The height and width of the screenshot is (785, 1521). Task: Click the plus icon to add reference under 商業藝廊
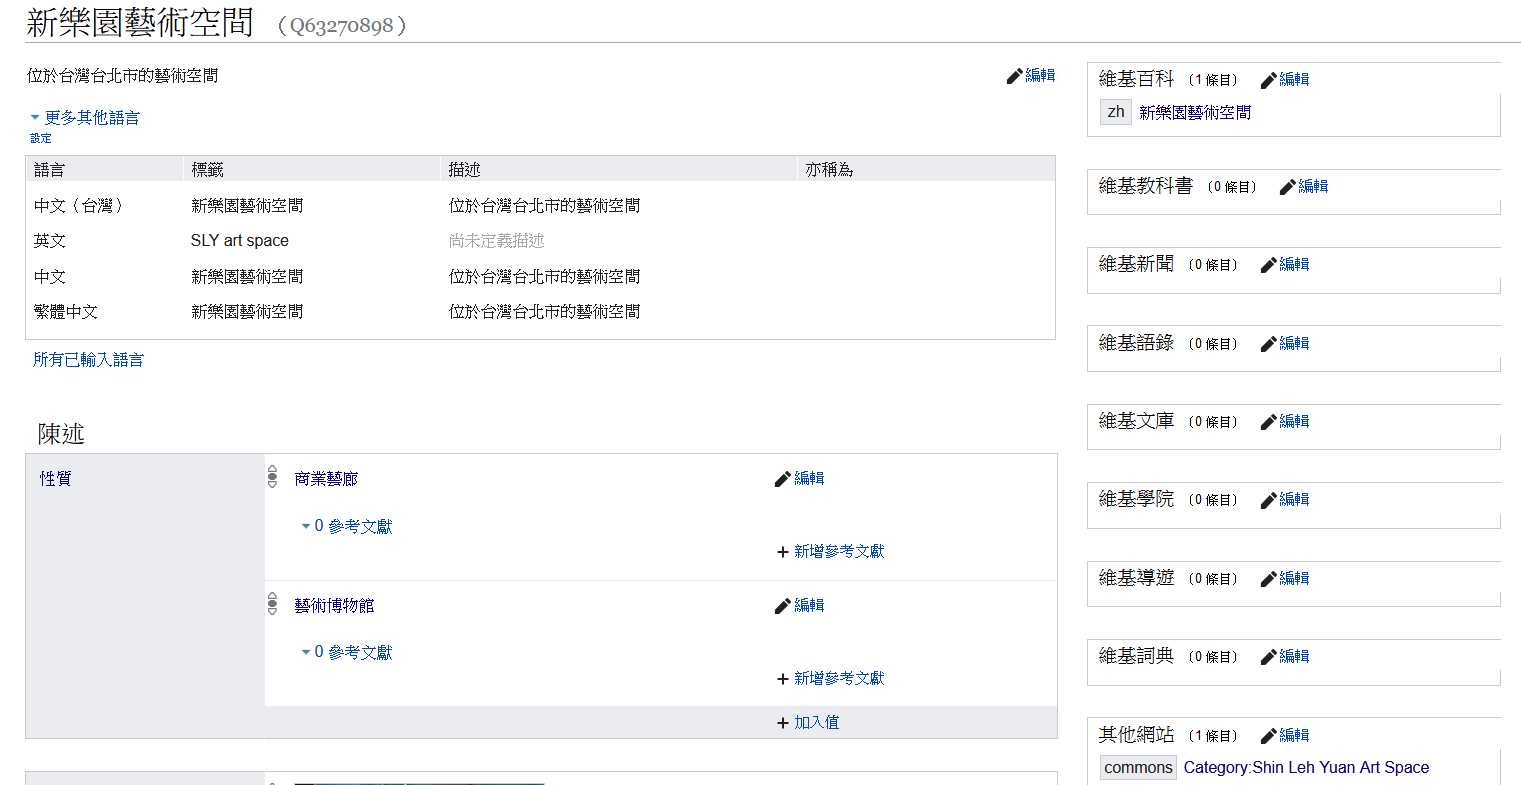[x=783, y=552]
